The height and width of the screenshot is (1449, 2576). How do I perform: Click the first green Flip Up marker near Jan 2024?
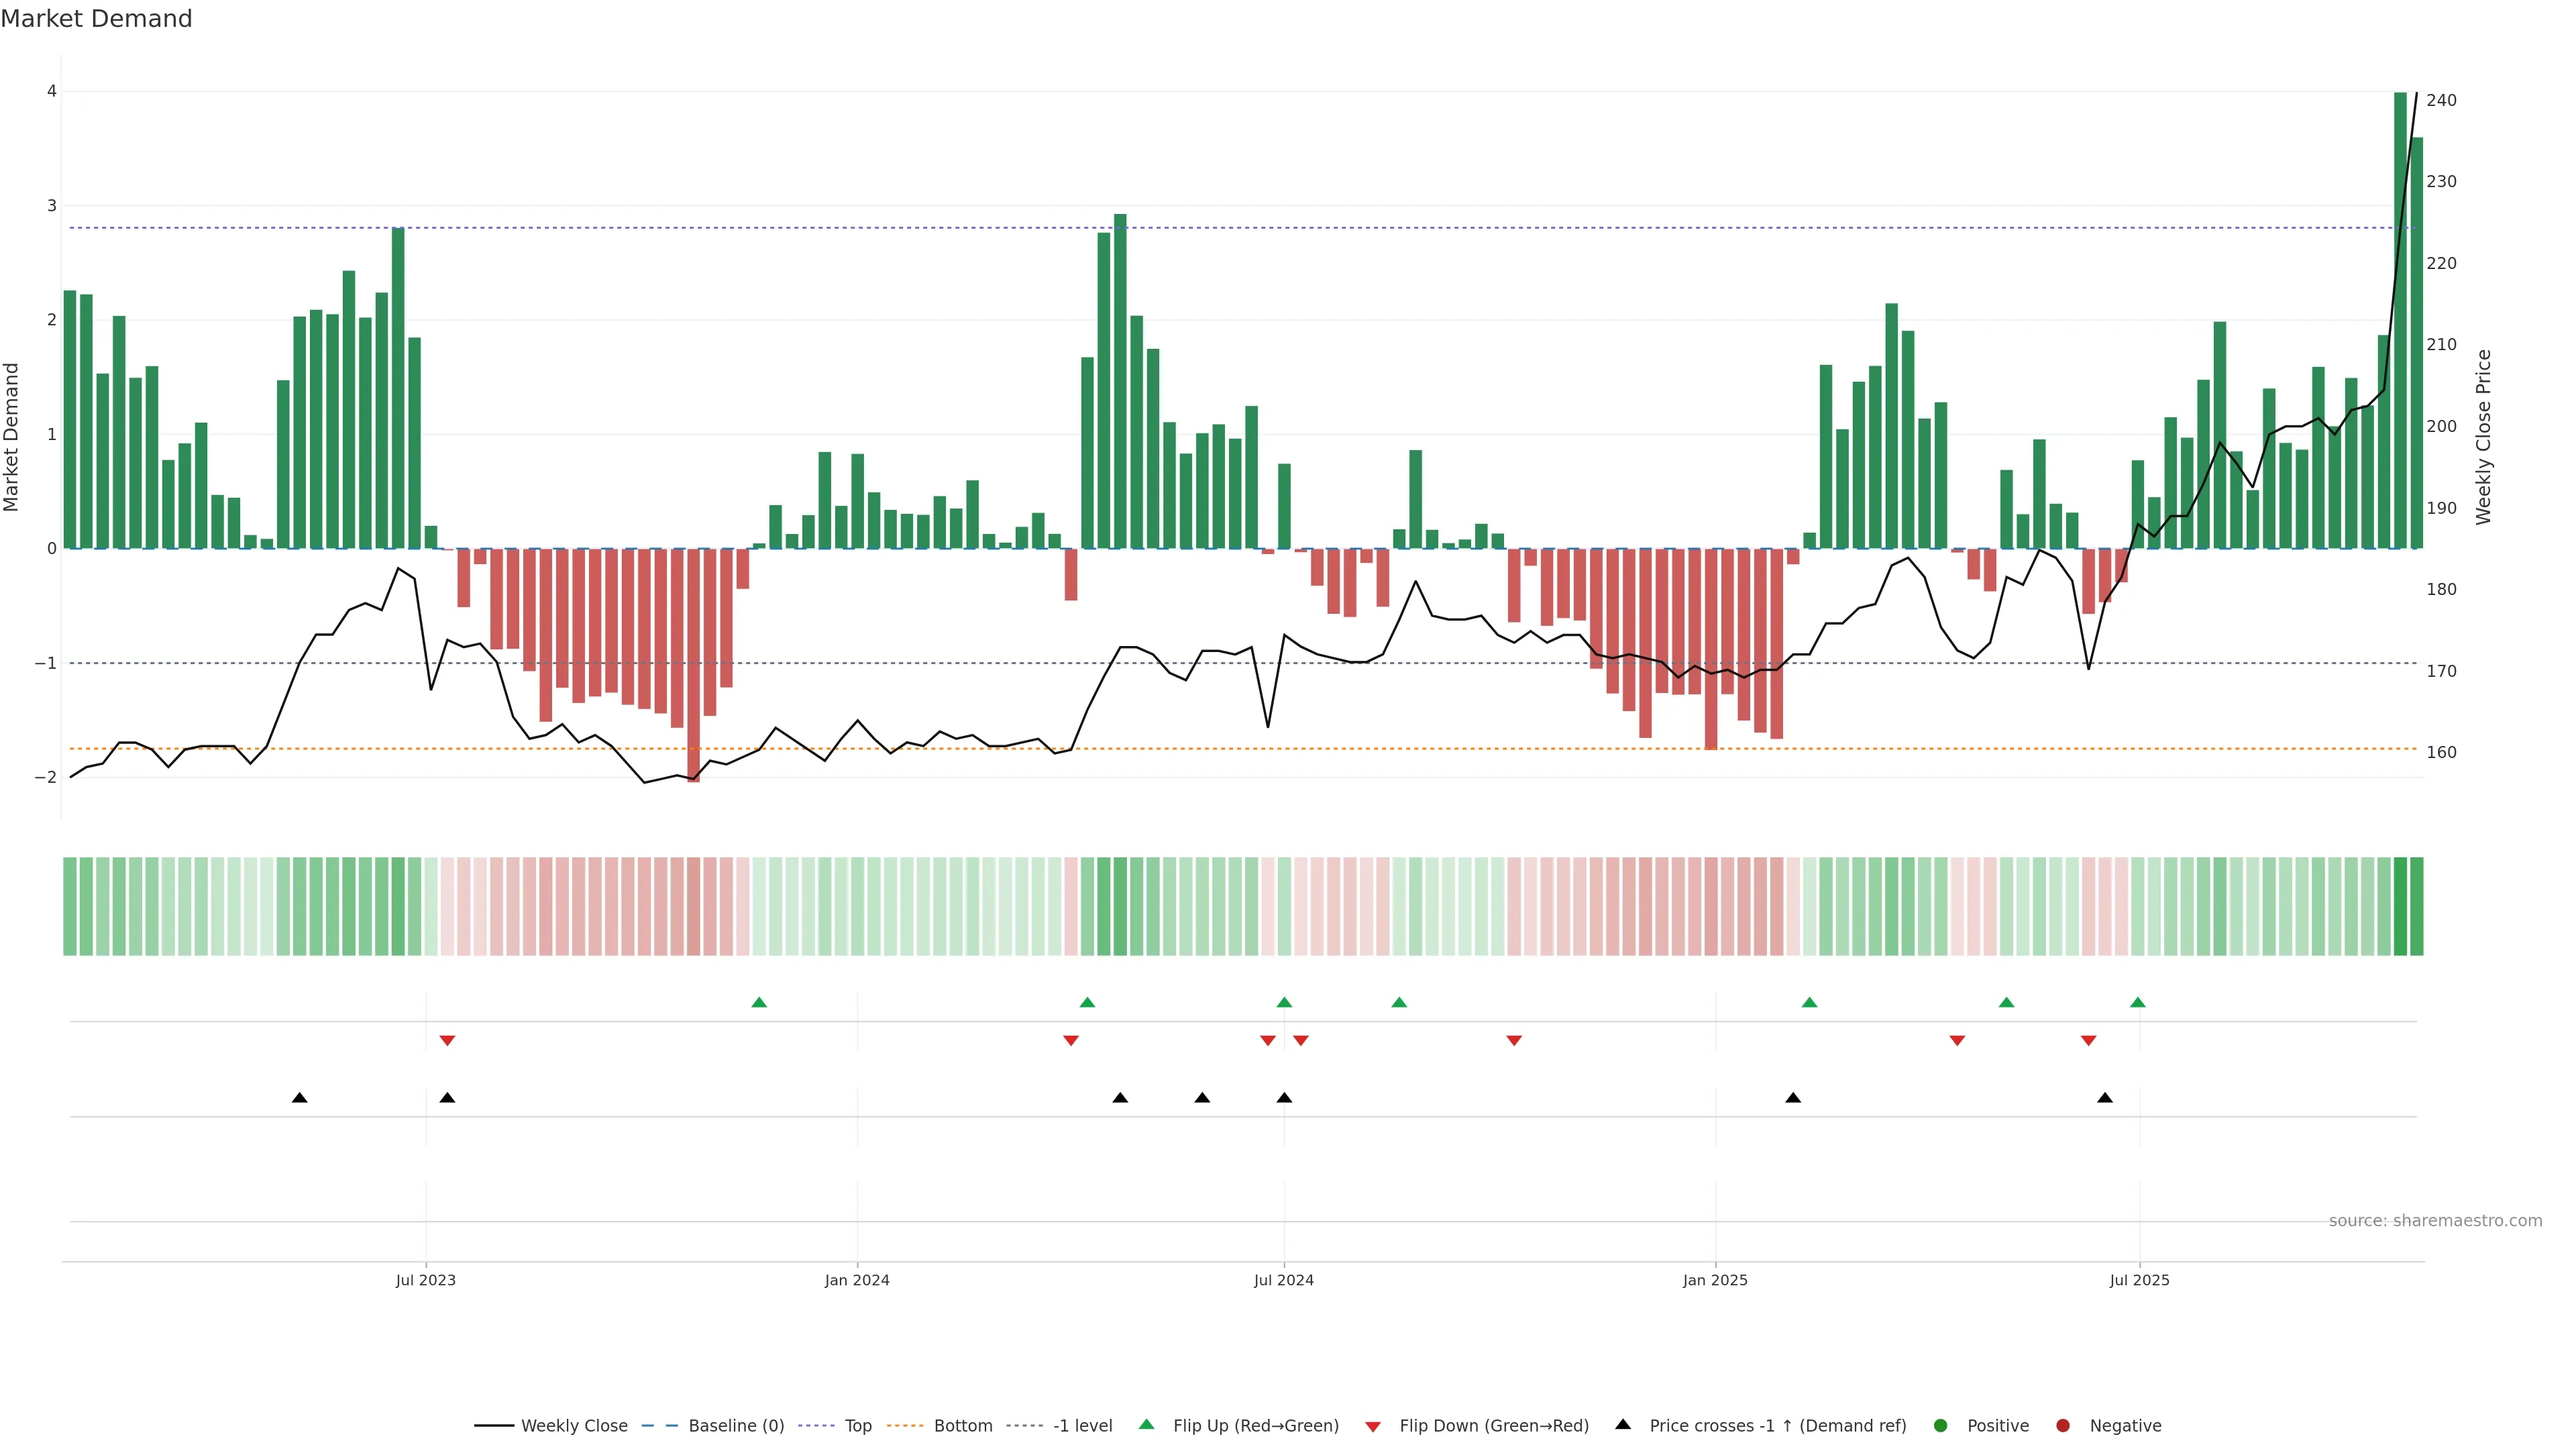tap(759, 1003)
